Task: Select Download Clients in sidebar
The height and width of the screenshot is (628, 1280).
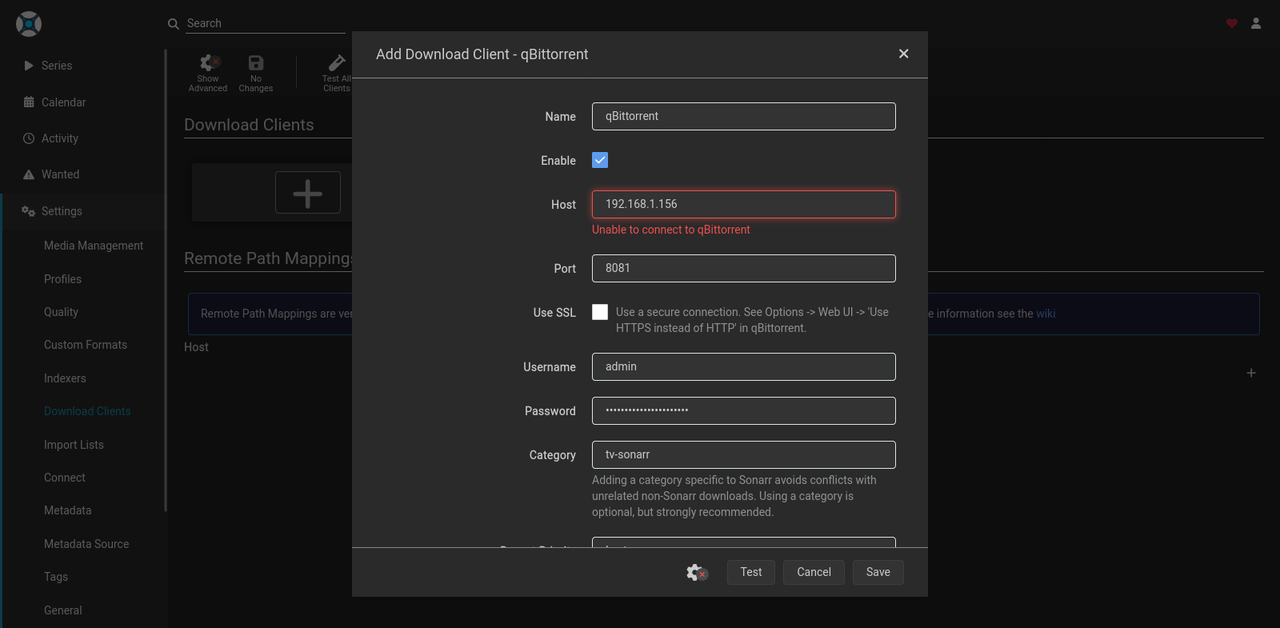Action: (x=87, y=411)
